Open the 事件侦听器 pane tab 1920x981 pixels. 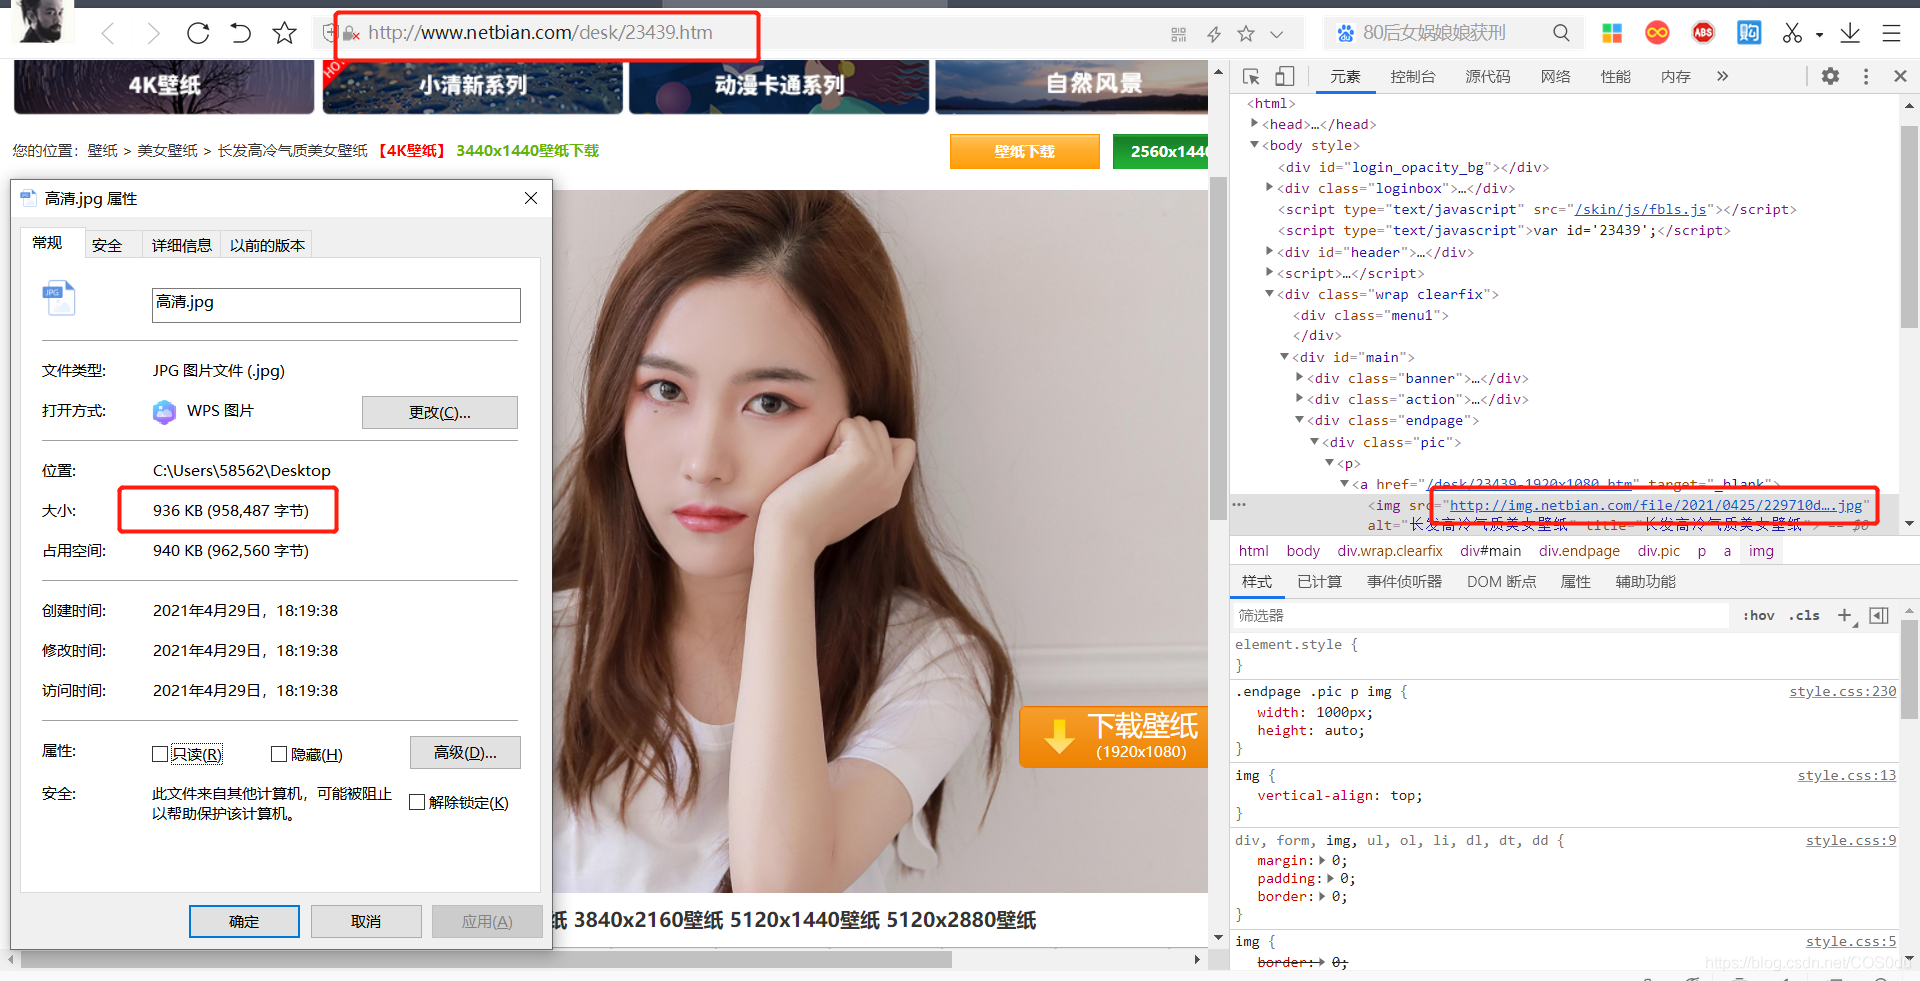click(1404, 582)
